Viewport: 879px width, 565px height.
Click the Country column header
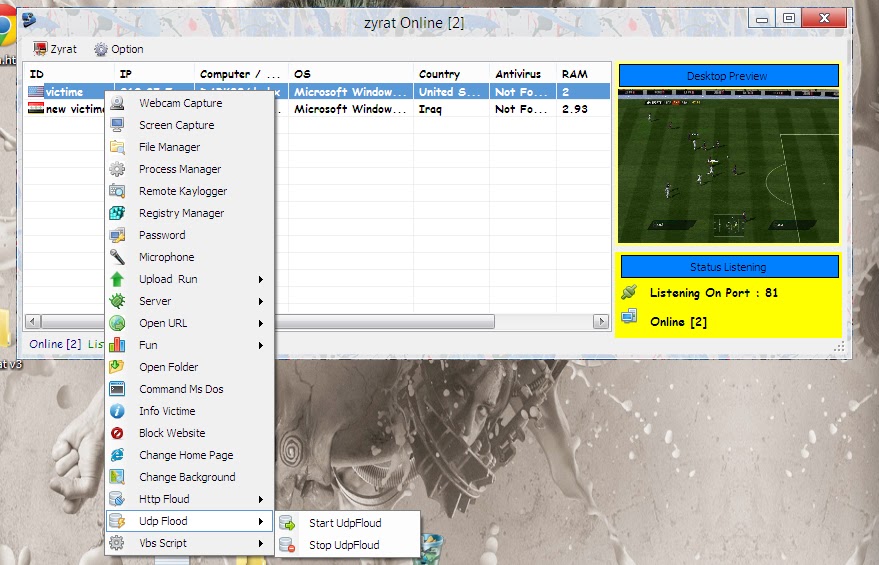451,74
